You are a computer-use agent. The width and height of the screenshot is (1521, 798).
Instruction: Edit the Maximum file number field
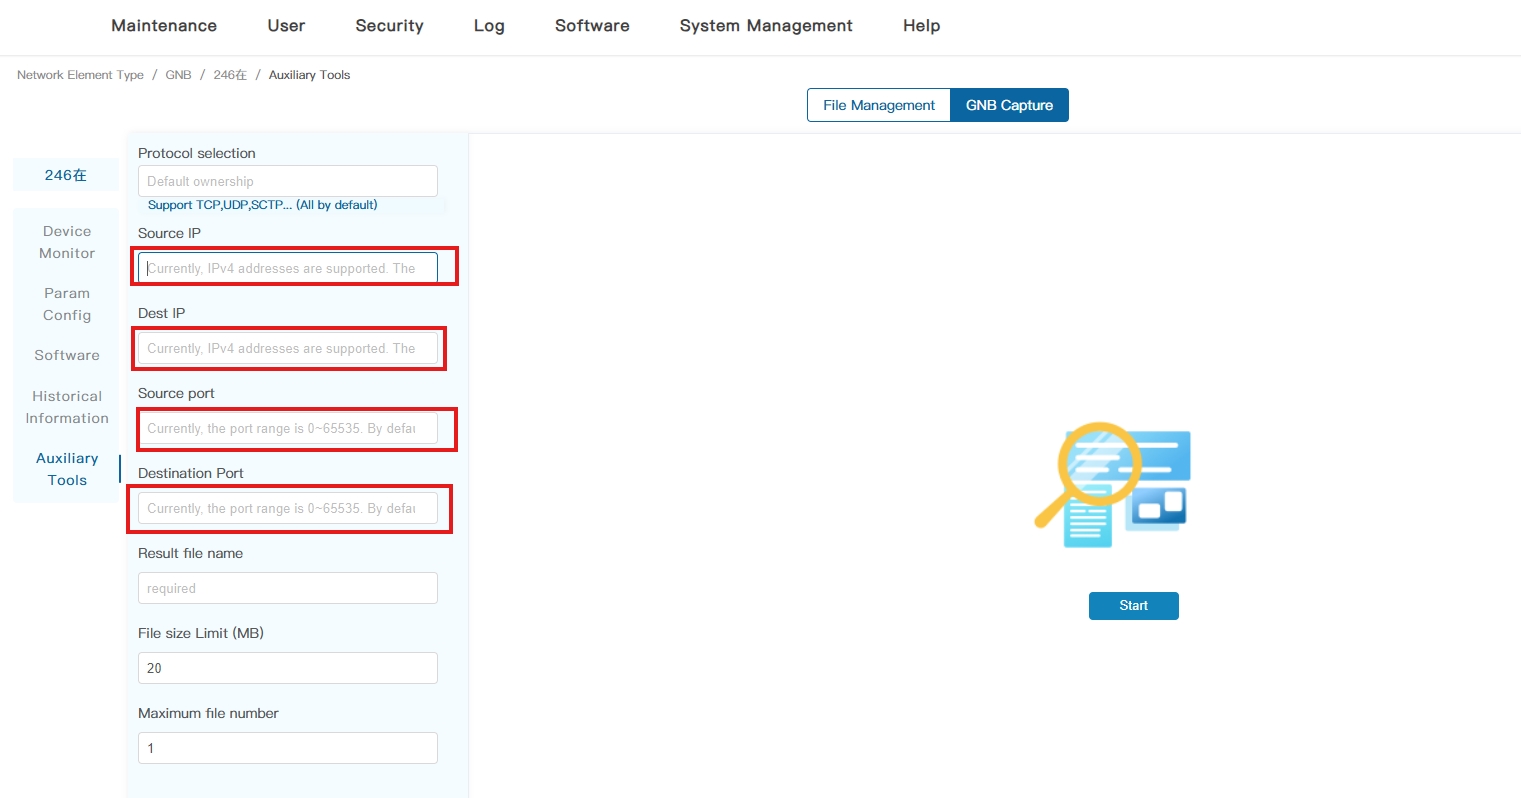click(287, 748)
